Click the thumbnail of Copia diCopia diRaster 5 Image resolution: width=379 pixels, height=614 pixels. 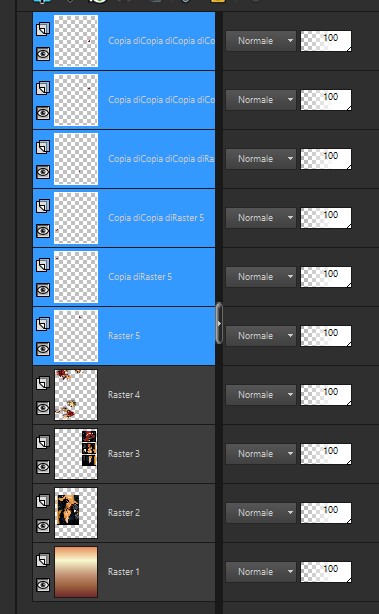76,218
